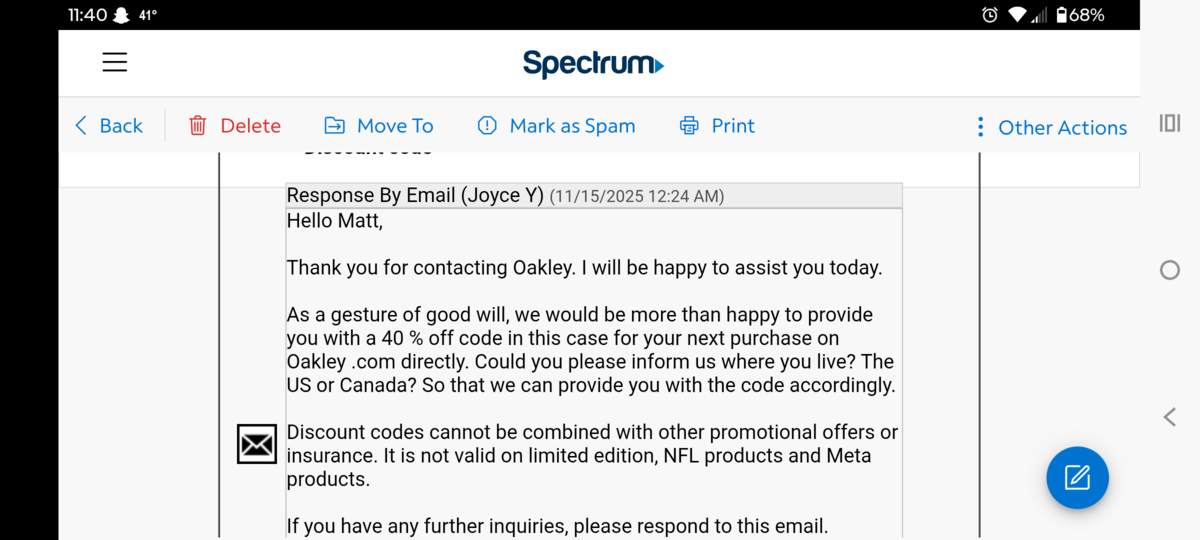Tap the Android home circle button
1200x540 pixels.
click(x=1169, y=270)
